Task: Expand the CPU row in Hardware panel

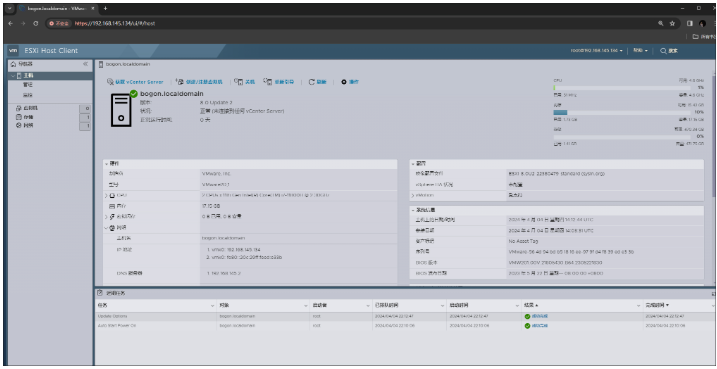Action: (107, 195)
